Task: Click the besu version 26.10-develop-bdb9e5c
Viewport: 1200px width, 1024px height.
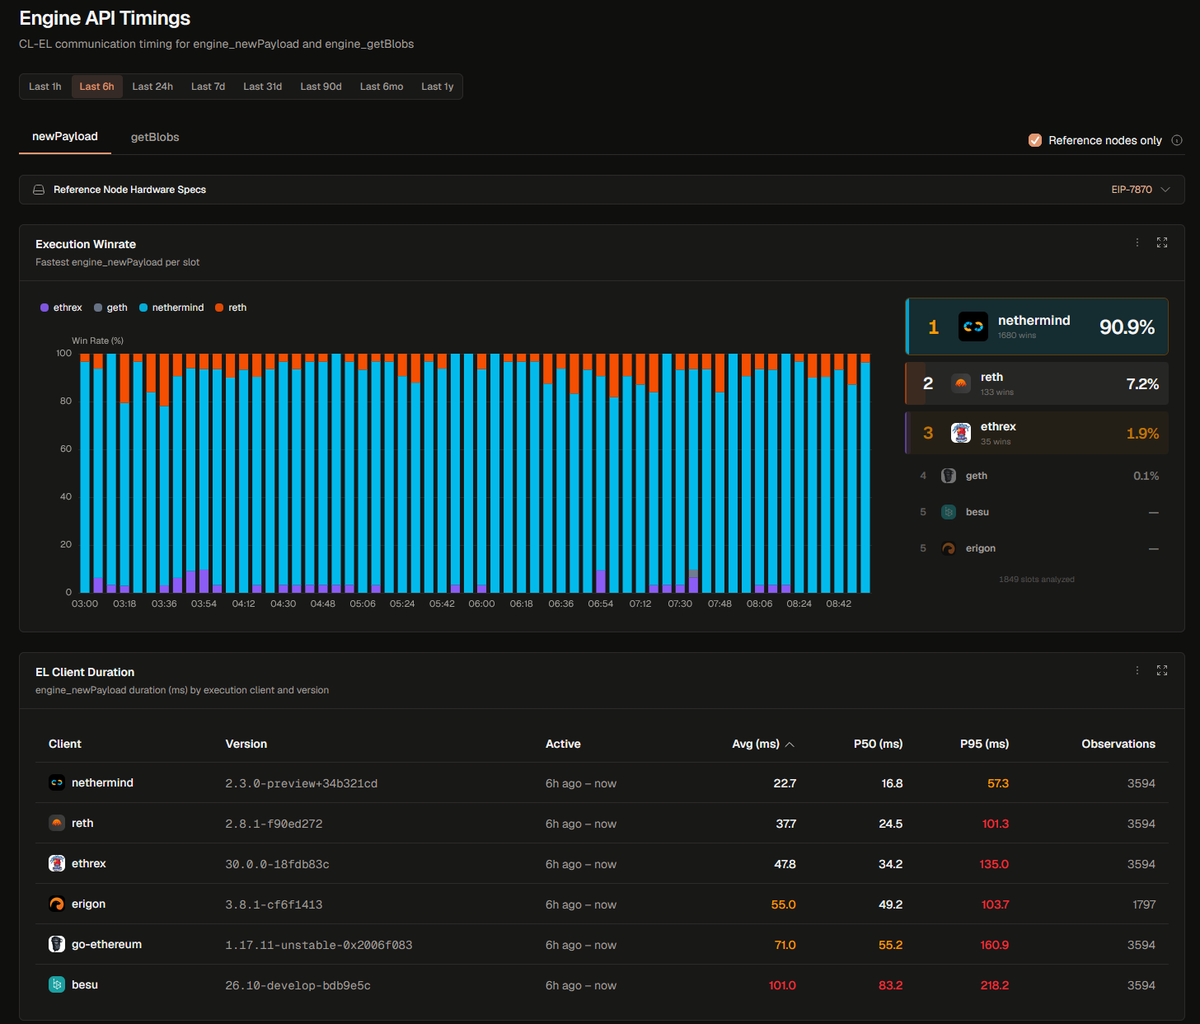Action: [x=298, y=985]
